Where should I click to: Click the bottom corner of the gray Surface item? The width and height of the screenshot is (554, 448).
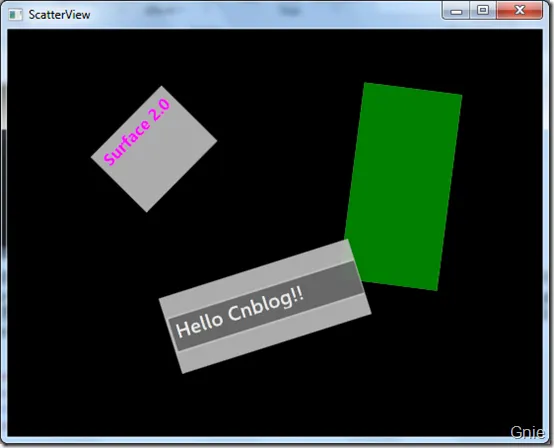coord(147,210)
